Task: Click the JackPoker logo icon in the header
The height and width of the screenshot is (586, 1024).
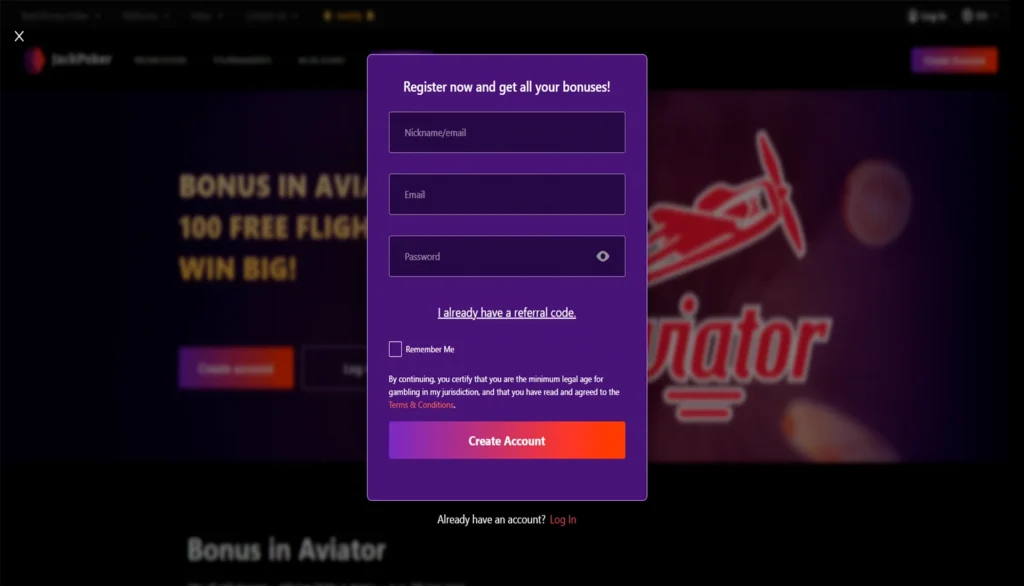Action: pyautogui.click(x=35, y=59)
